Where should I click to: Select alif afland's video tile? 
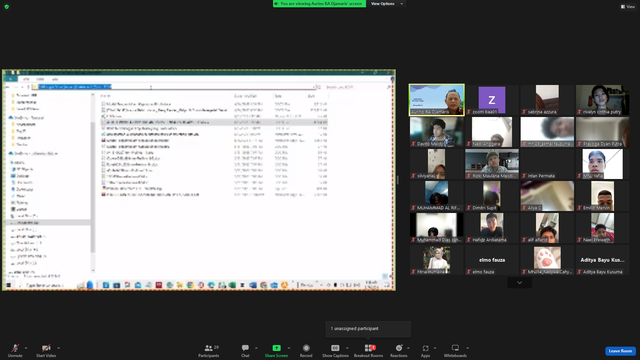[x=547, y=228]
